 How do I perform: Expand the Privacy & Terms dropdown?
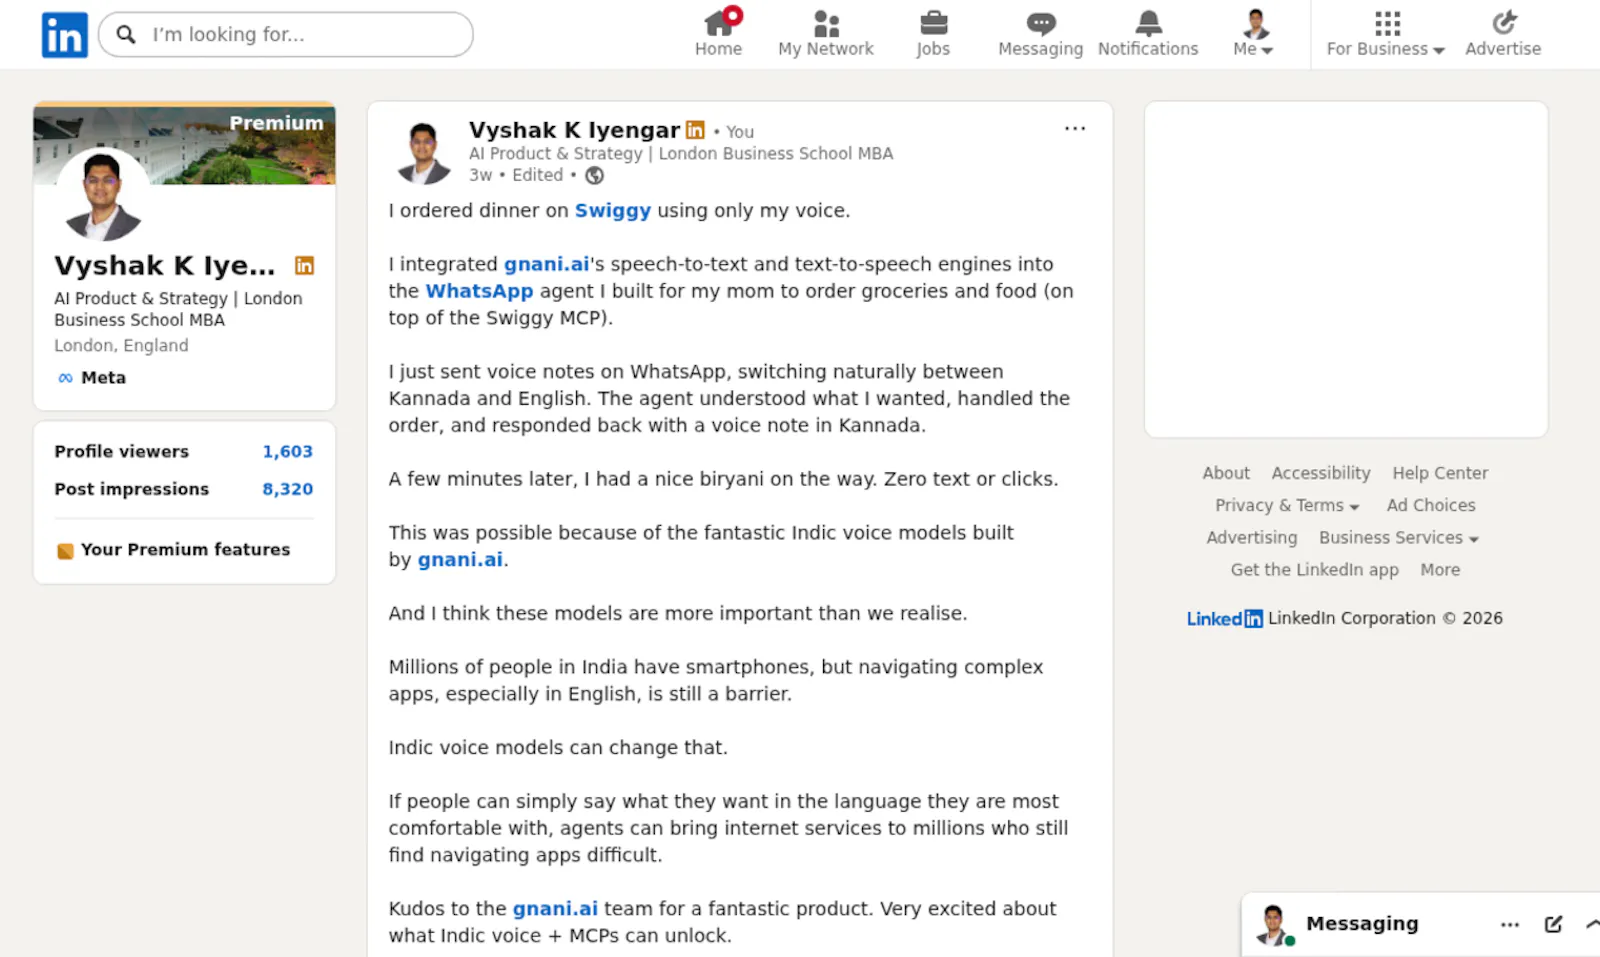coord(1287,505)
